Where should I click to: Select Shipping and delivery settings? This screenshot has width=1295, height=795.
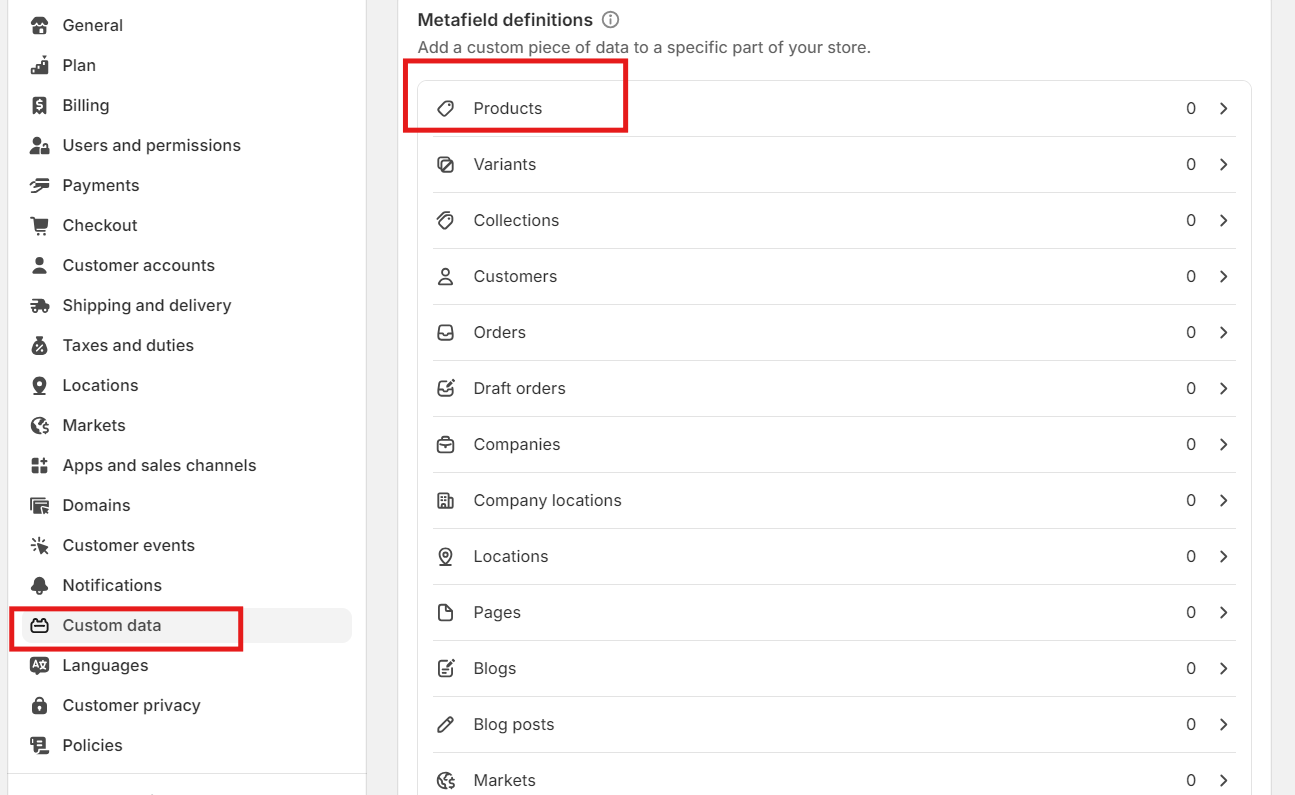(187, 305)
